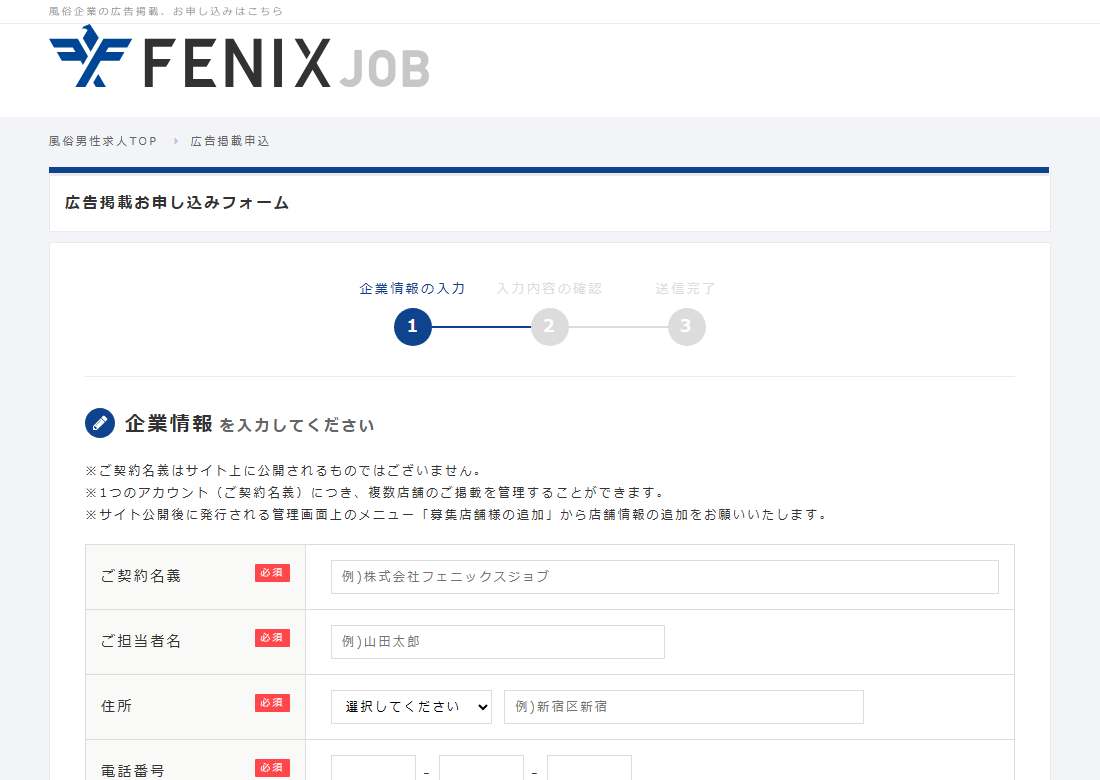
Task: Click the breadcrumb separator arrow
Action: 175,141
